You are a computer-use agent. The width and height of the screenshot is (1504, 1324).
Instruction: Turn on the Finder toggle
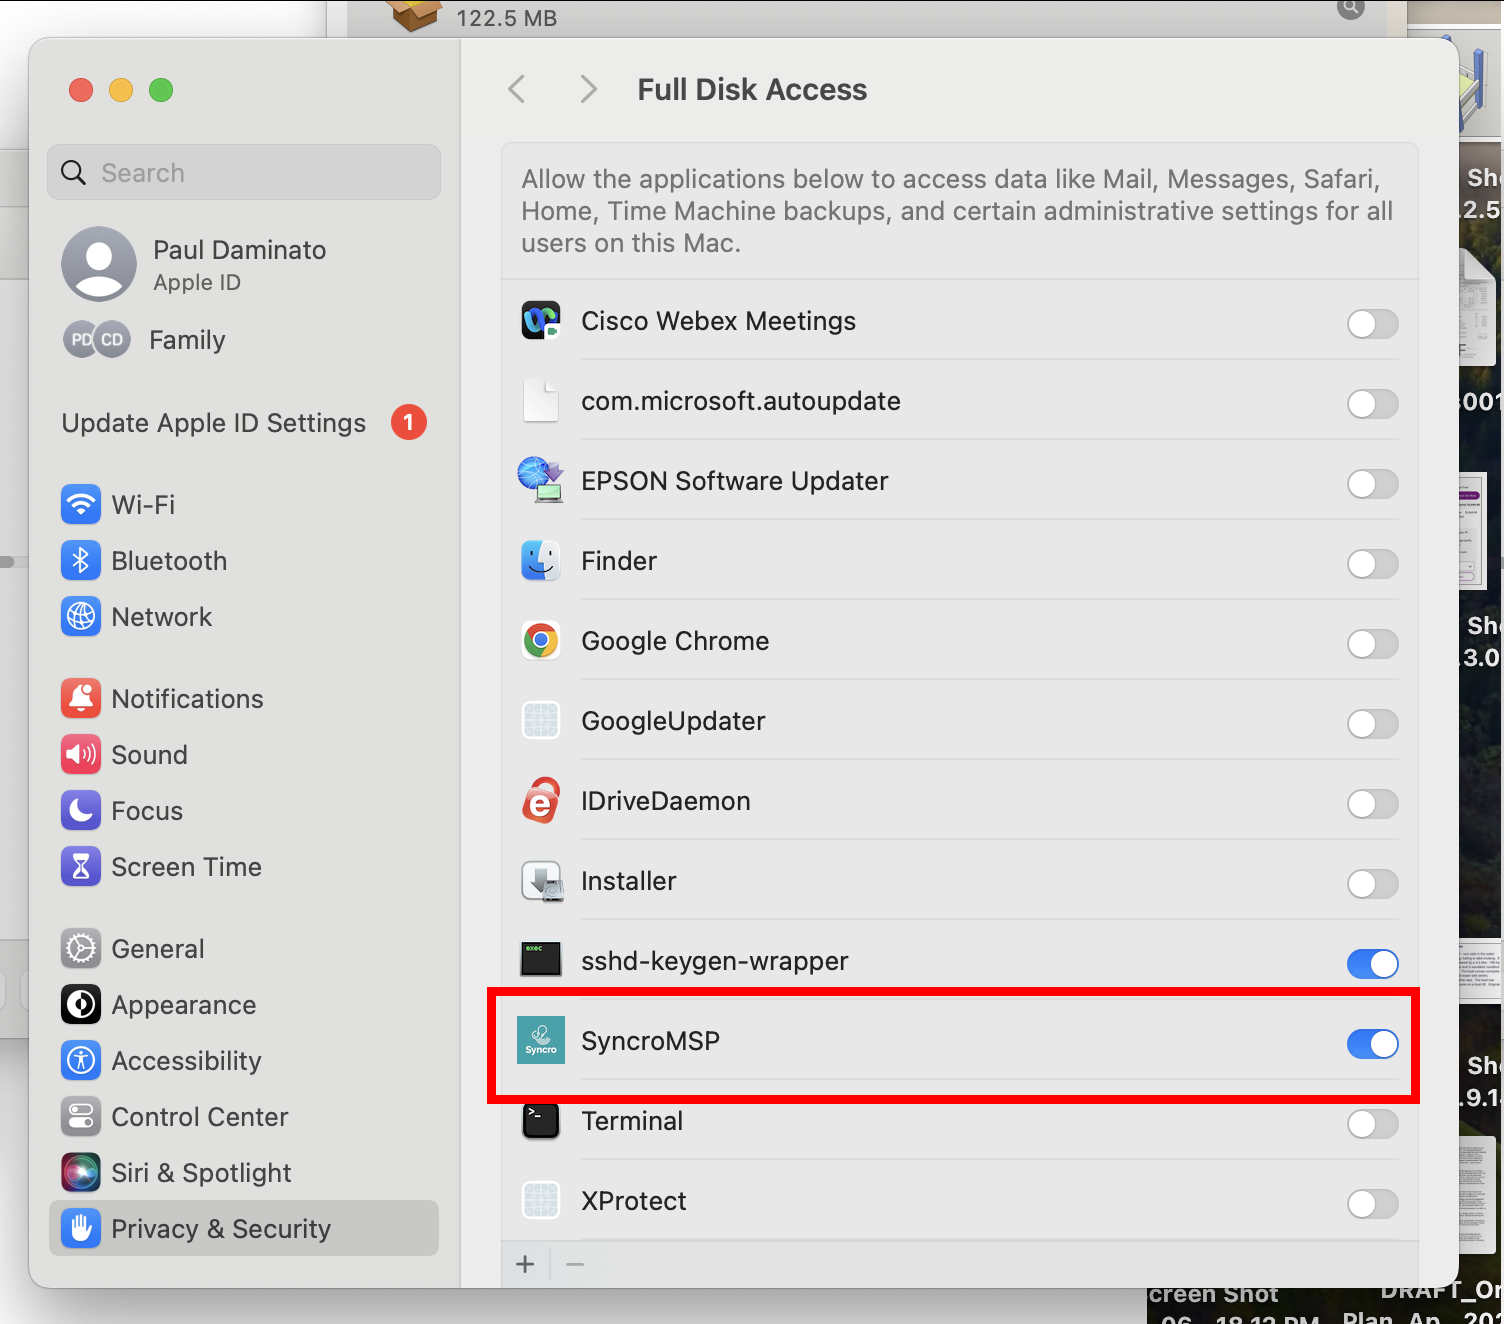pos(1372,564)
